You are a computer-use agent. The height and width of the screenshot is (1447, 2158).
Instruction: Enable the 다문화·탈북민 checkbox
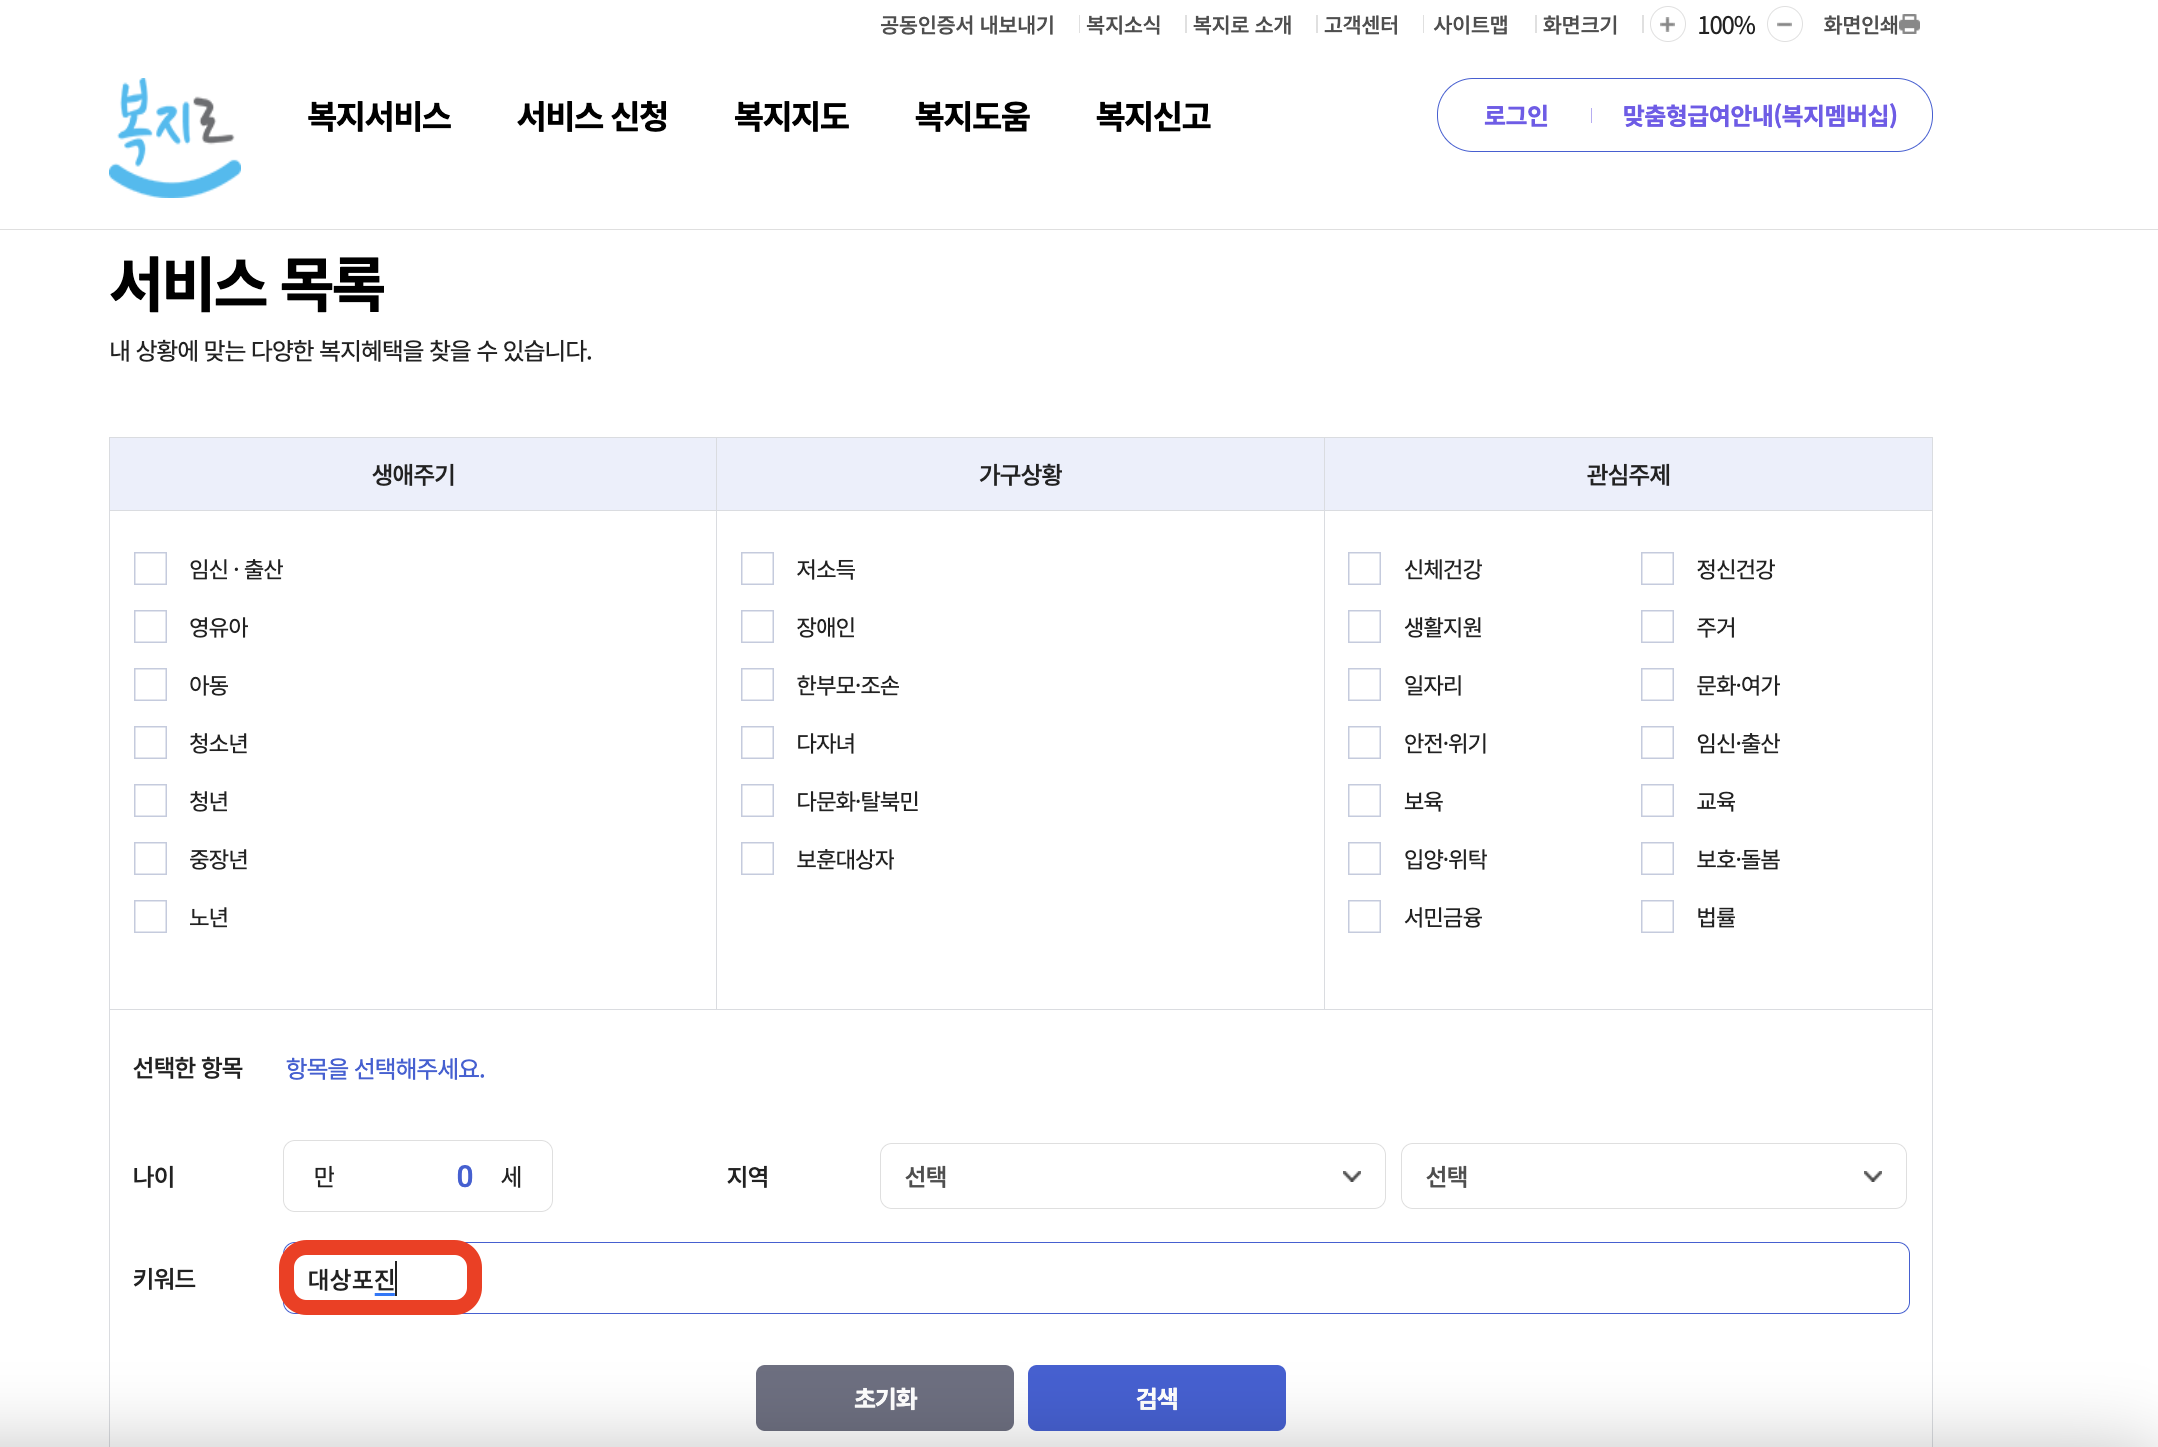click(758, 800)
